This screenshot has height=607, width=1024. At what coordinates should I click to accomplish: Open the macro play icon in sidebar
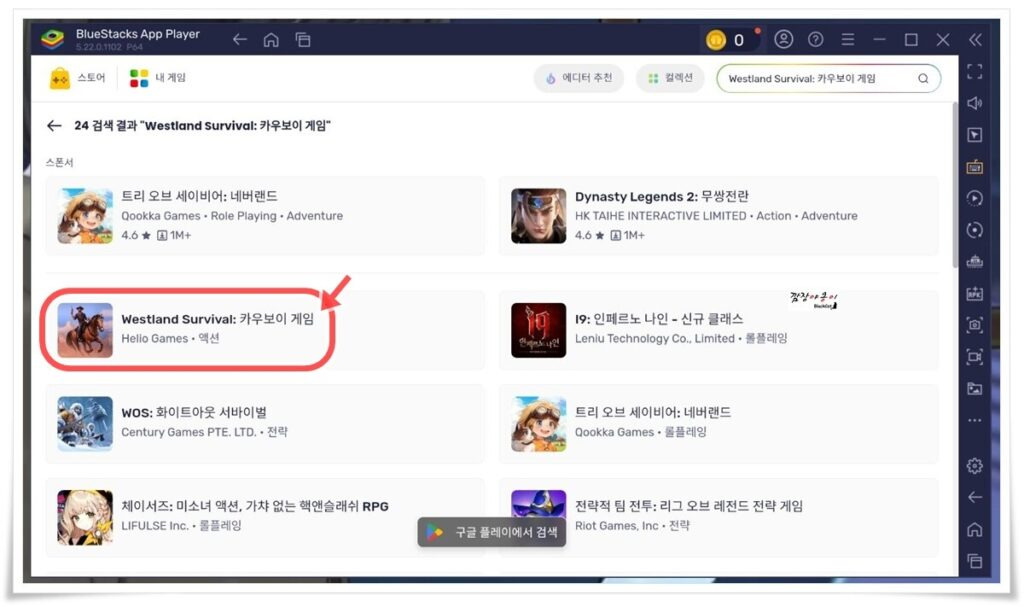point(974,198)
